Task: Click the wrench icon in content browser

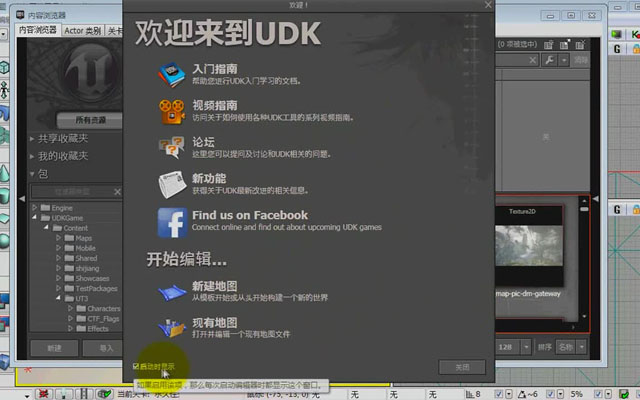Action: 549,60
